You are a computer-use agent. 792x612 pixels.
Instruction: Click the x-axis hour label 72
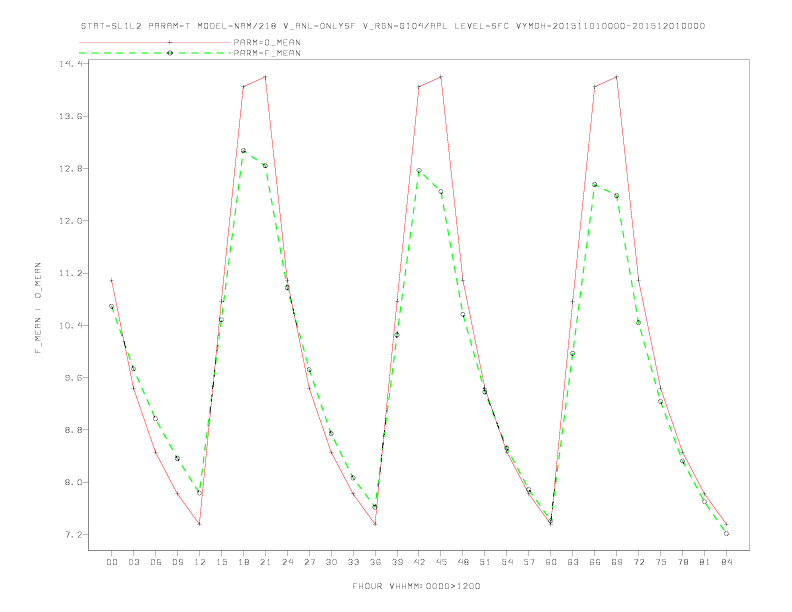click(x=638, y=562)
